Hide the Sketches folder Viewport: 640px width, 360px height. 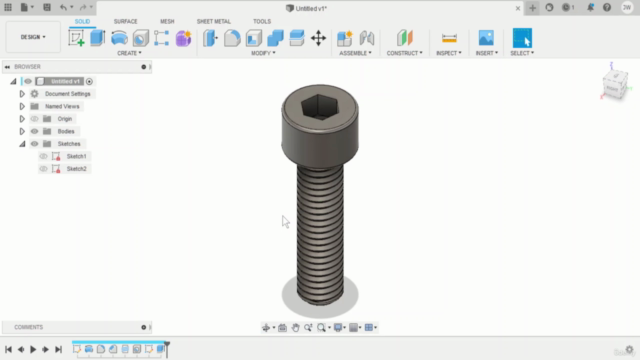point(34,144)
